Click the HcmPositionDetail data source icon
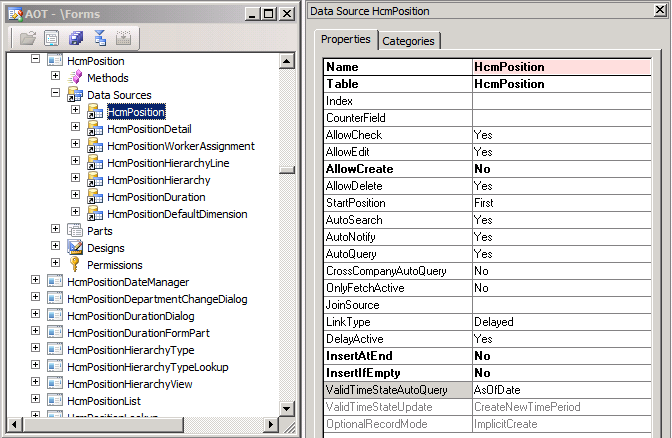The width and height of the screenshot is (672, 438). (x=95, y=129)
